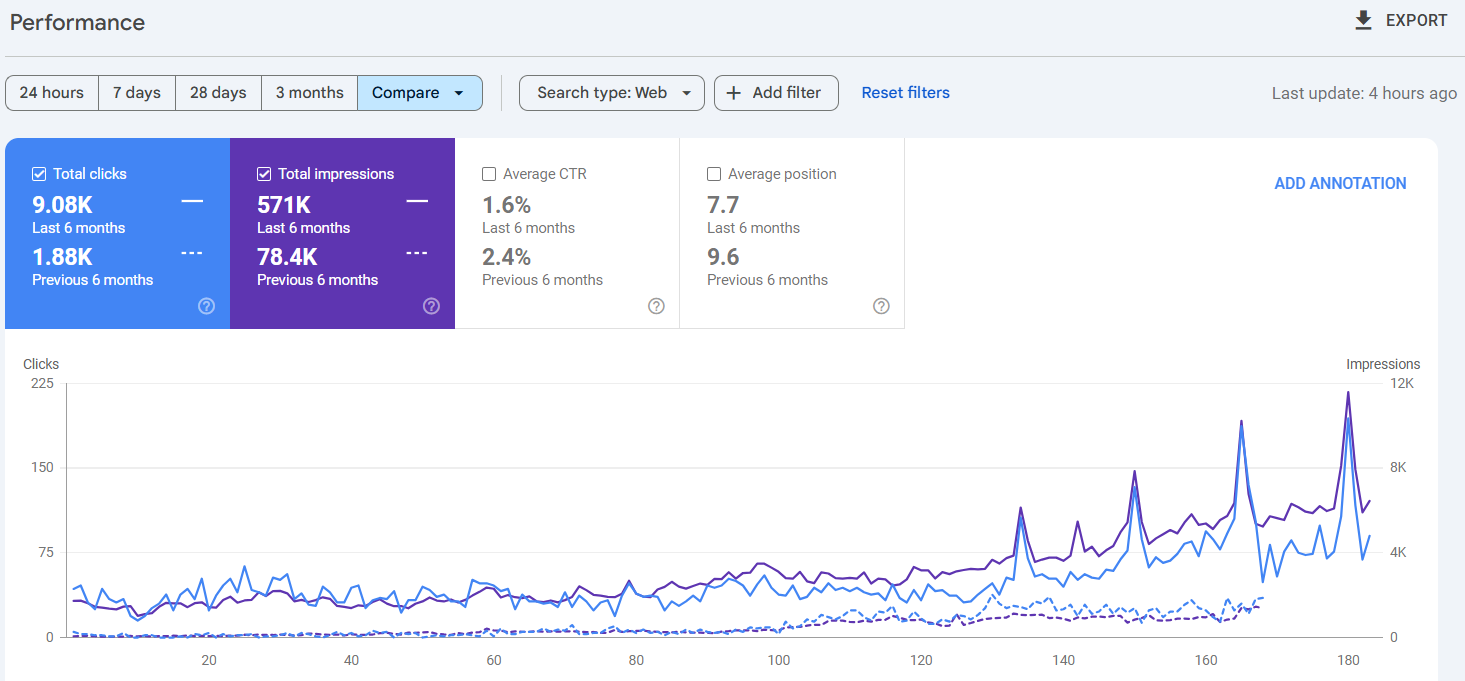
Task: Click the ADD ANNOTATION button
Action: [1340, 183]
